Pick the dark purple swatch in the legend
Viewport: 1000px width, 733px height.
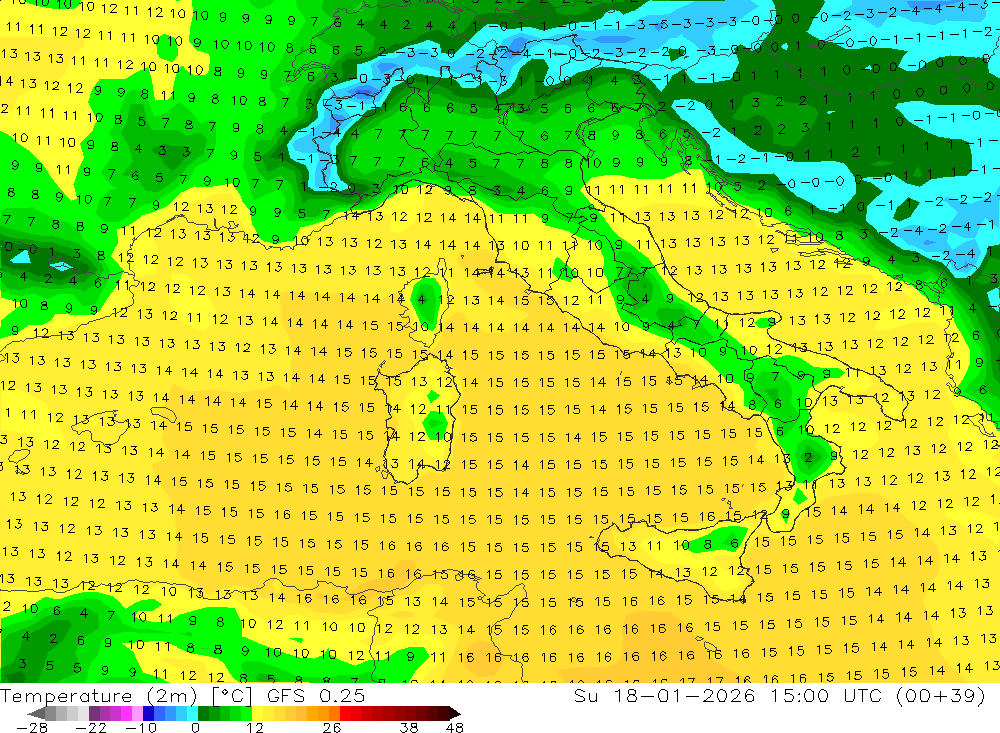click(94, 713)
